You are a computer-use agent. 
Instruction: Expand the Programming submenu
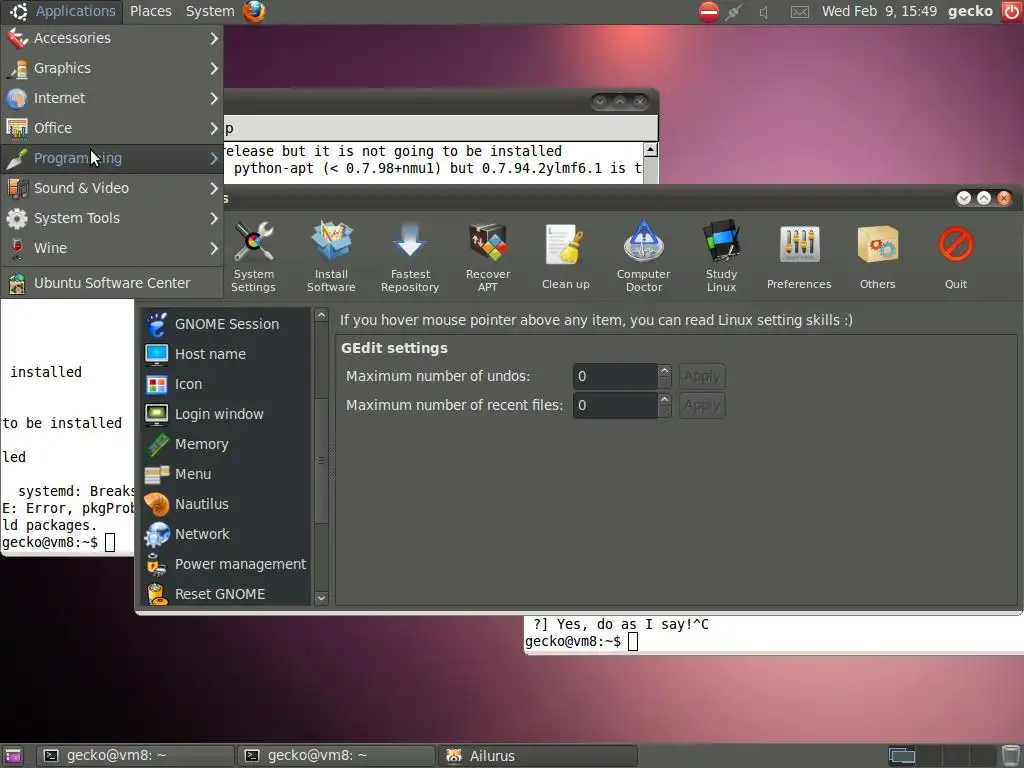click(x=112, y=158)
